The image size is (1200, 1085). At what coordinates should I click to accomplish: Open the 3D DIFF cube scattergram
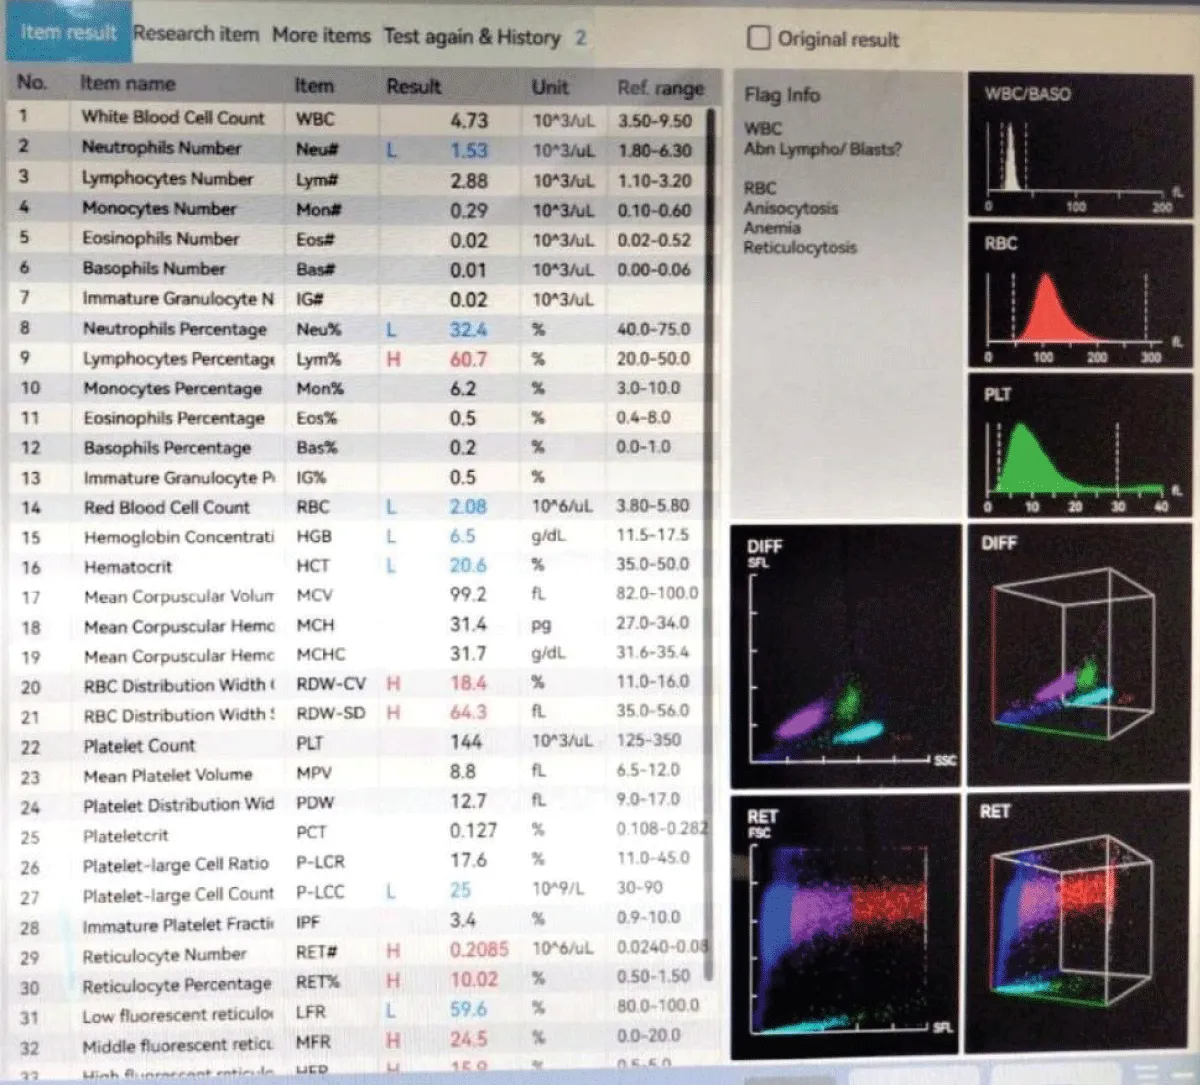(1079, 654)
